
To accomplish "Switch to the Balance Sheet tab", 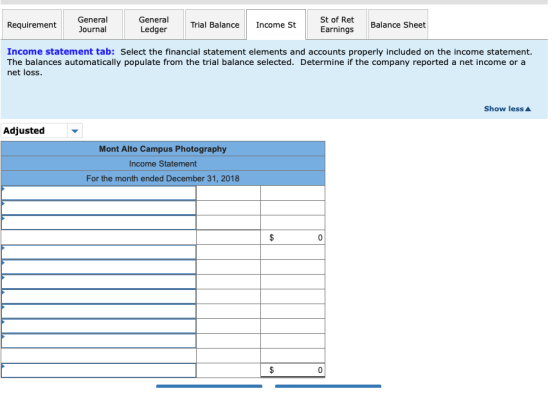I will click(398, 25).
